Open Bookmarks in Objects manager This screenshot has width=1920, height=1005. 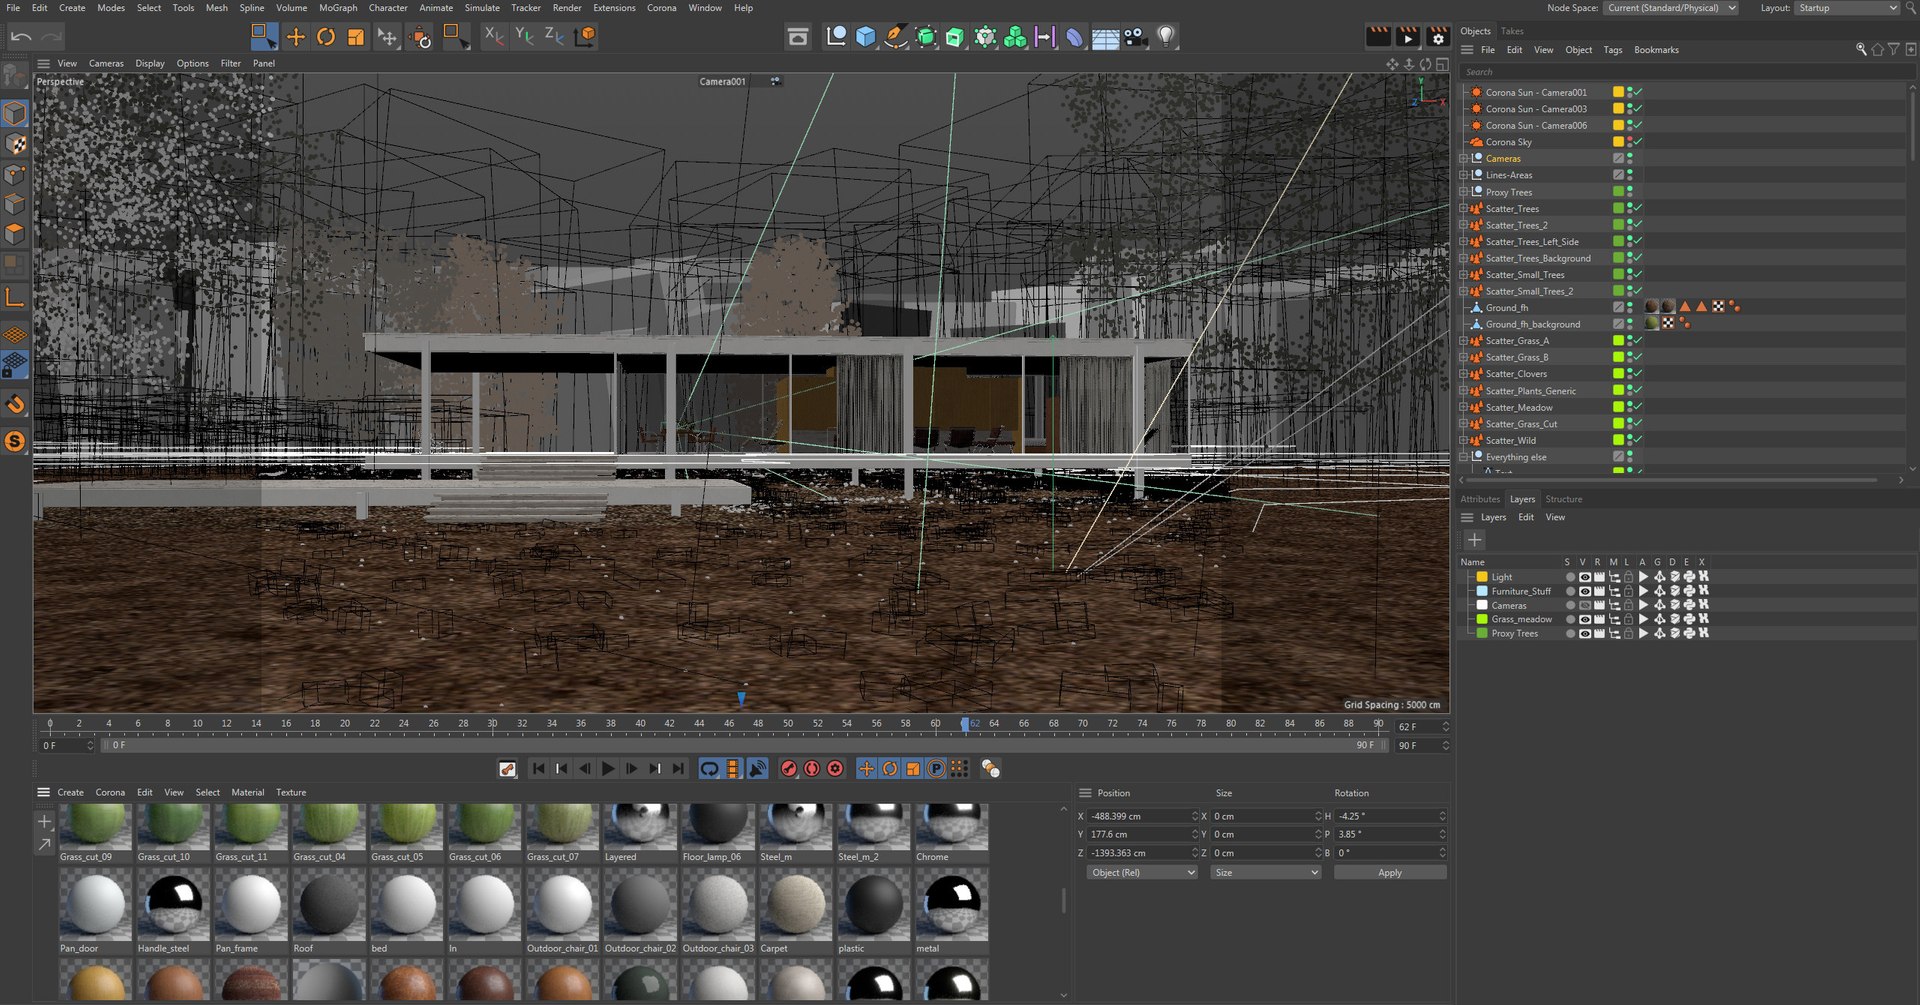click(x=1656, y=50)
